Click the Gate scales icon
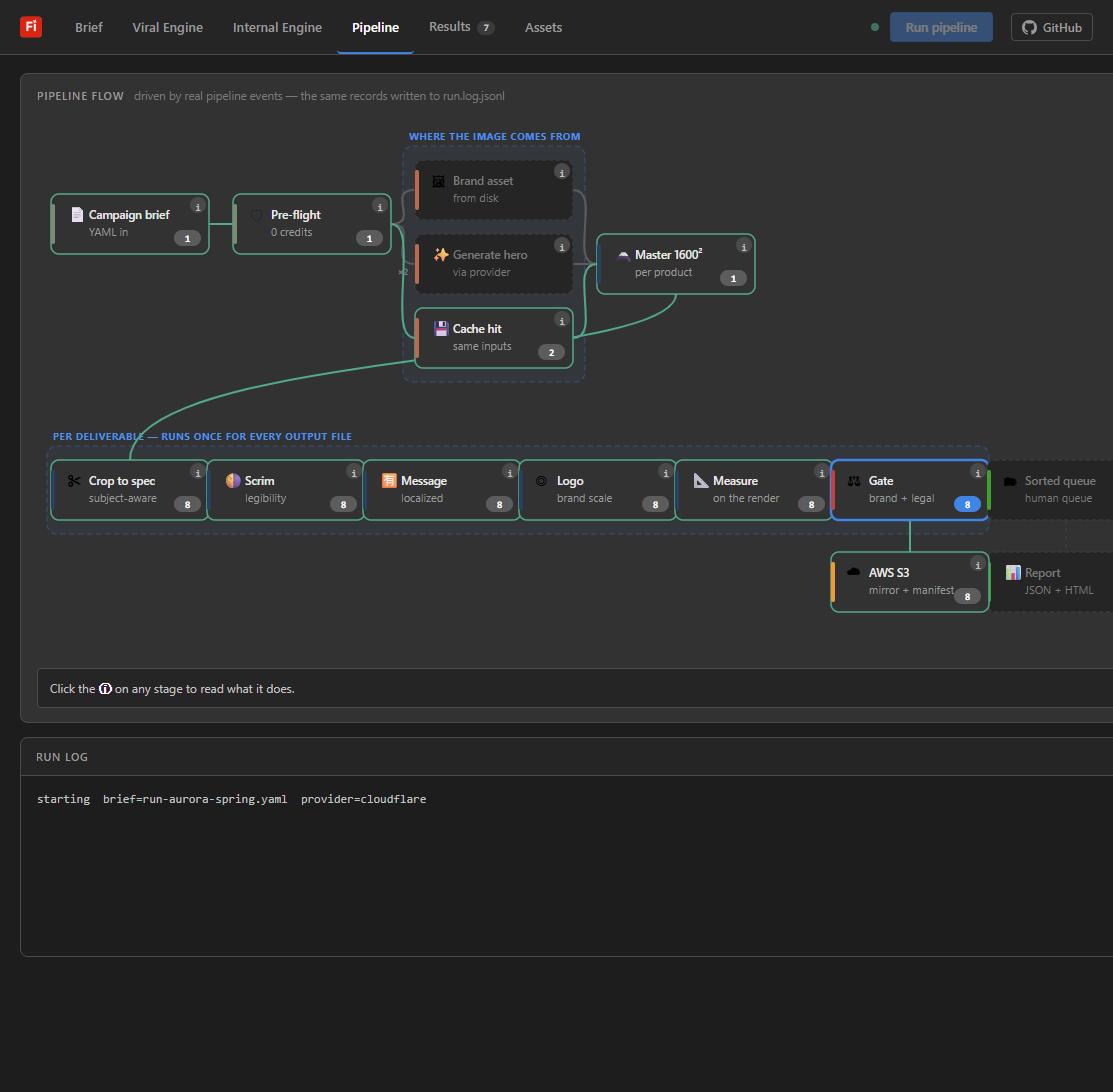1113x1092 pixels. click(x=854, y=481)
